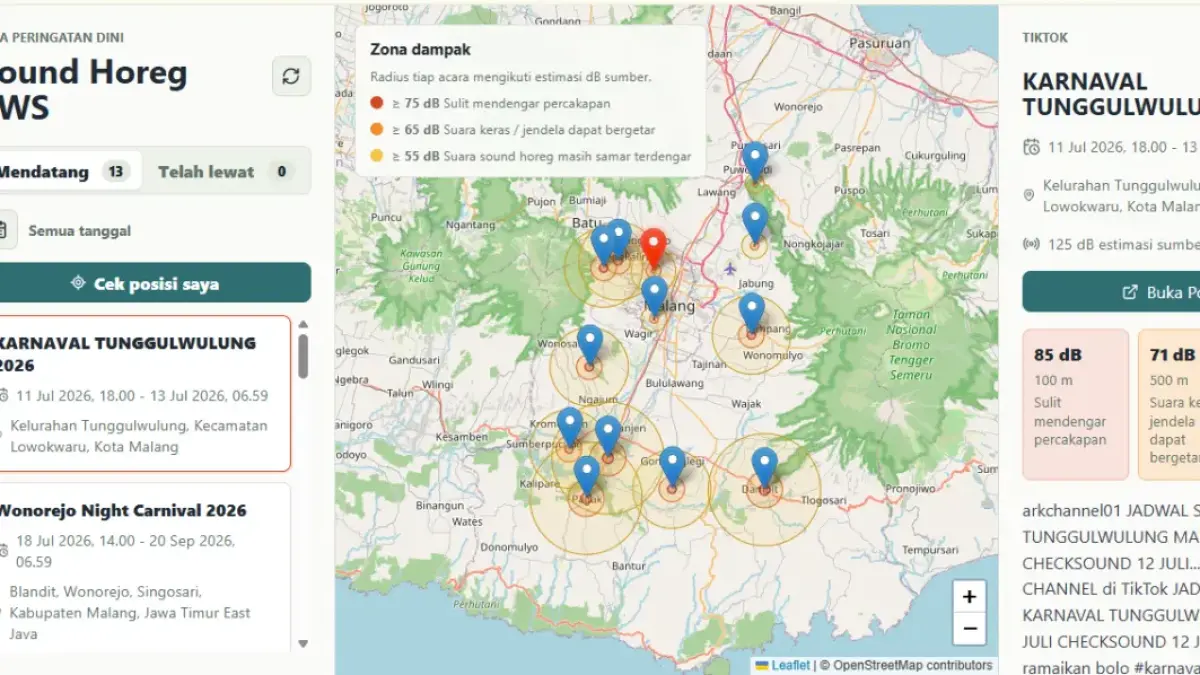The width and height of the screenshot is (1200, 675).
Task: Click the clock icon in Wonorejo Night Carnival card
Action: tap(2, 550)
